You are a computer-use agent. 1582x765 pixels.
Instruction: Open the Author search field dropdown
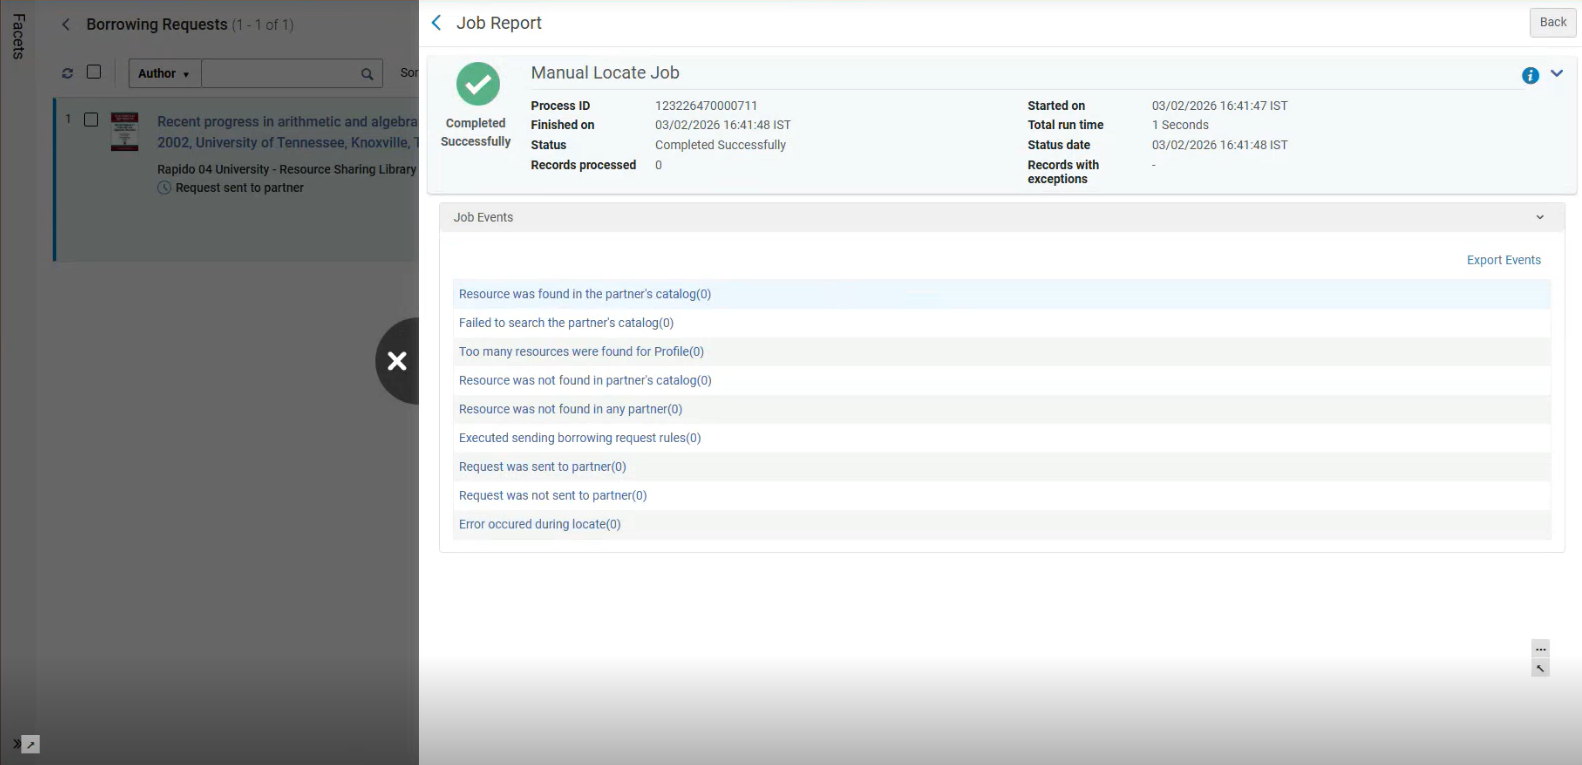point(164,74)
